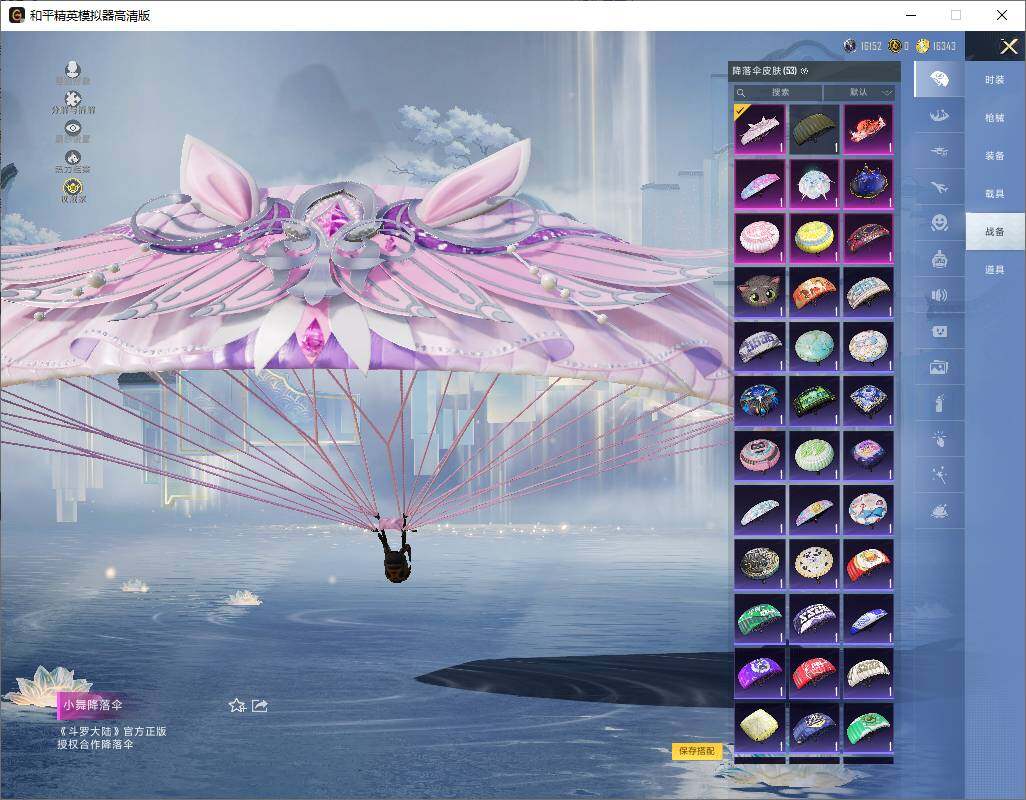Switch to the 时装 tab
Image resolution: width=1026 pixels, height=800 pixels.
tap(995, 80)
